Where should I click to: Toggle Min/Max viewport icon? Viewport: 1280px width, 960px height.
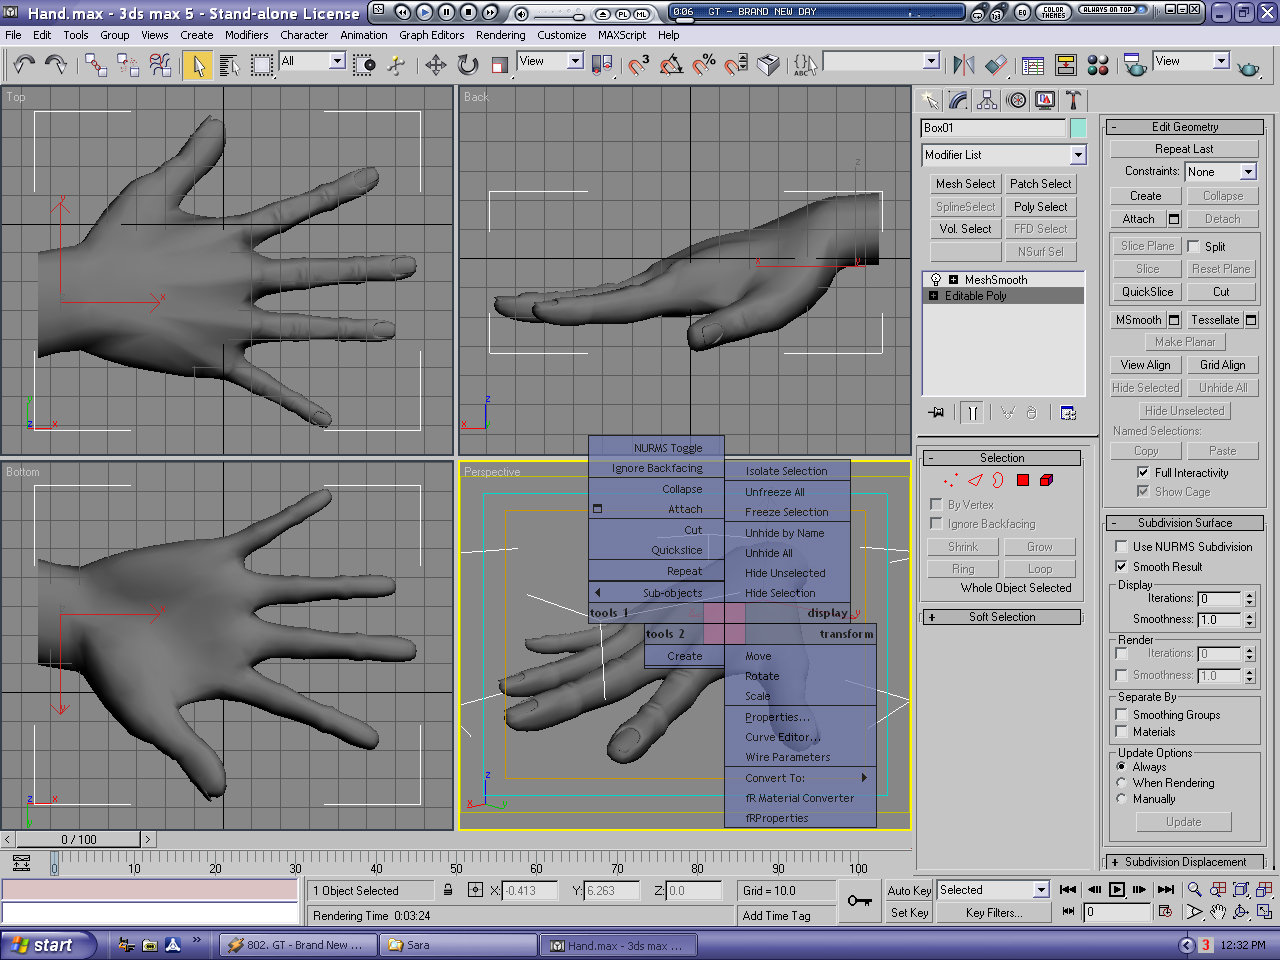tap(1265, 912)
